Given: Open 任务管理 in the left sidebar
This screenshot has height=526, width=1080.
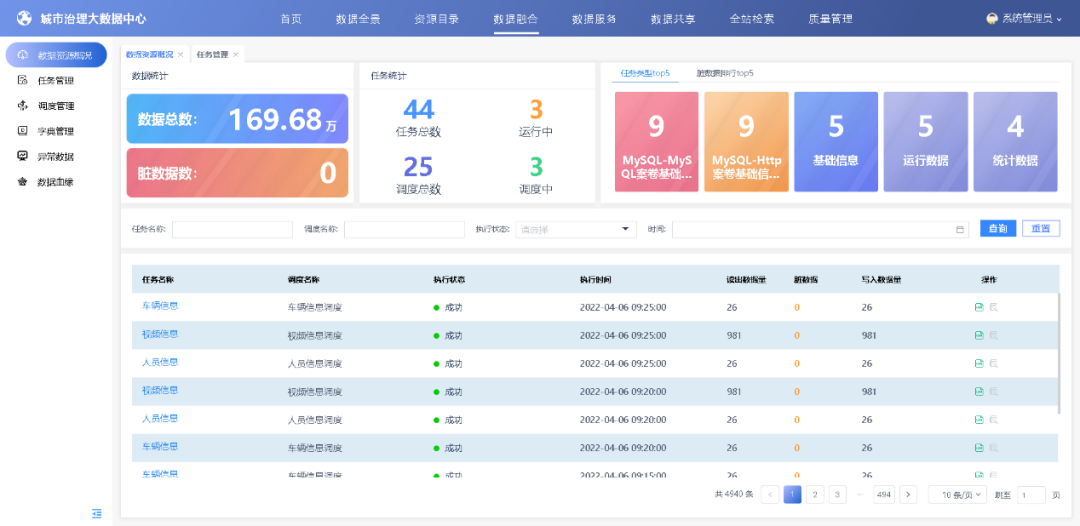Looking at the screenshot, I should (55, 81).
